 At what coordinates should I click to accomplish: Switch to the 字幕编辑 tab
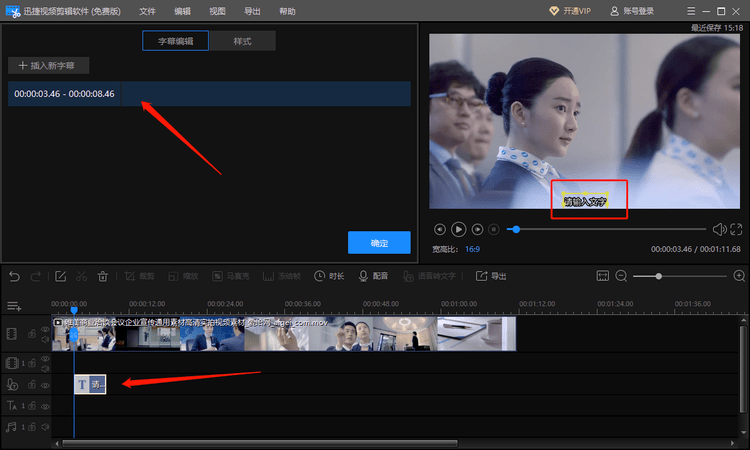[x=176, y=41]
